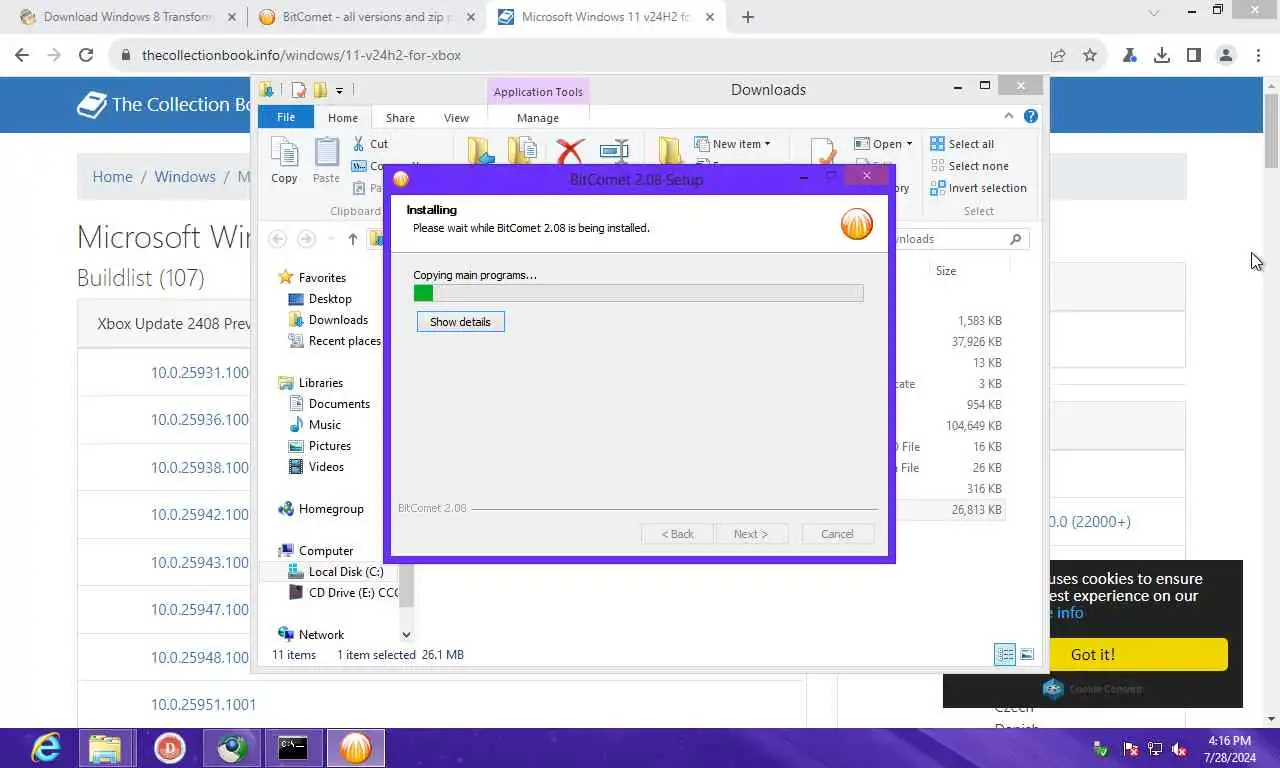Bookmark this page with star icon

(1090, 56)
